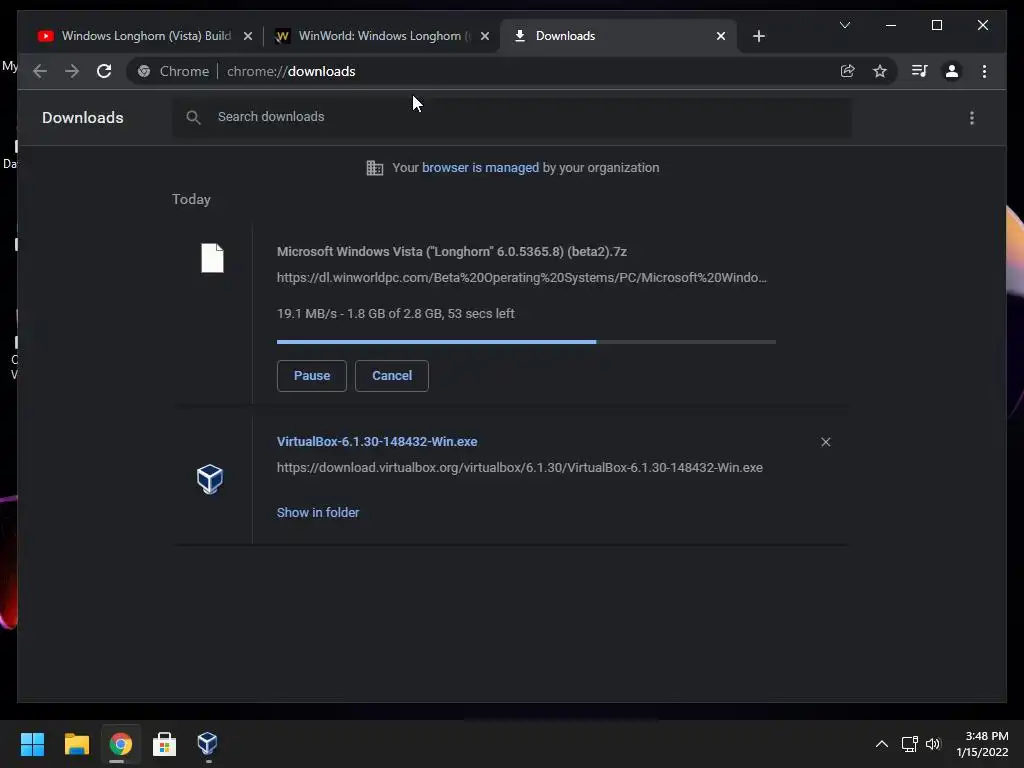This screenshot has width=1024, height=768.
Task: Select the Downloads tab
Action: click(617, 36)
